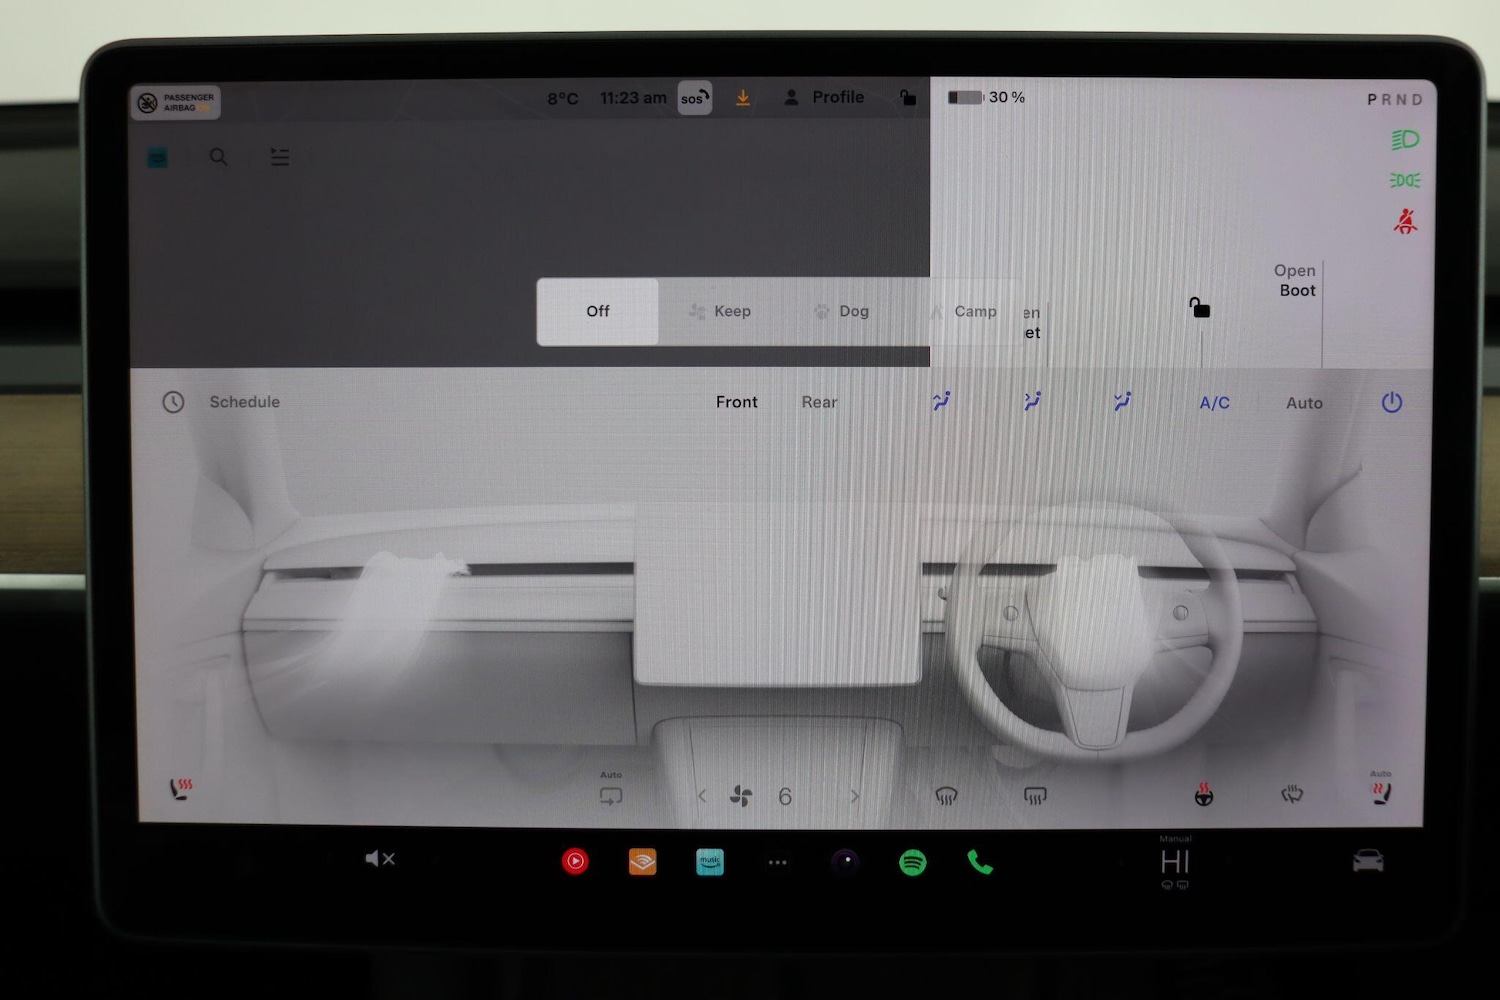Decrease fan speed with left chevron
This screenshot has width=1500, height=1000.
[x=701, y=795]
